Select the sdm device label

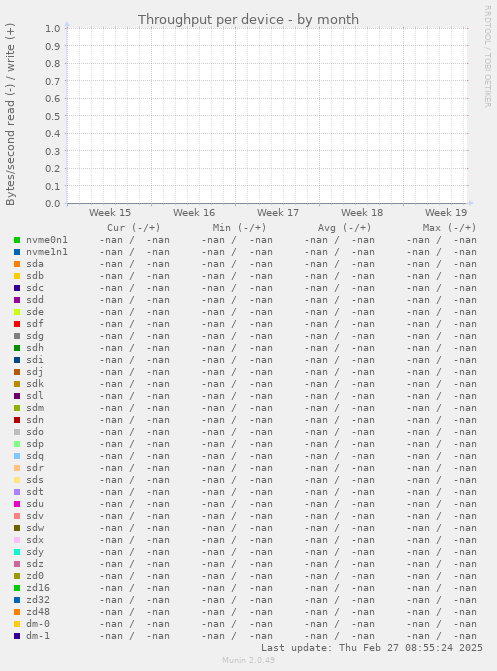tap(35, 408)
